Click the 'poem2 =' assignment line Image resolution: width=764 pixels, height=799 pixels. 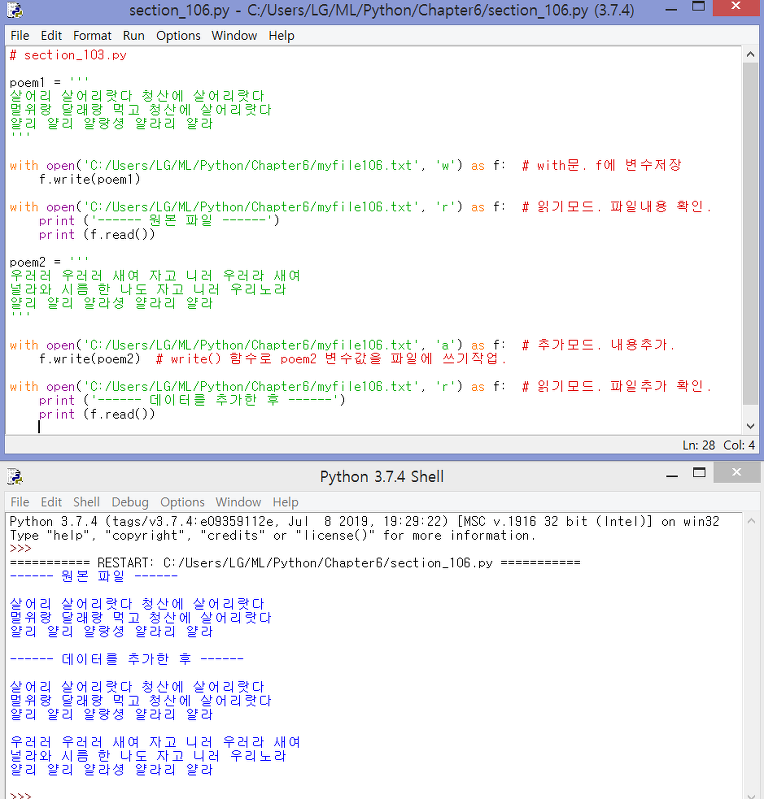[49, 262]
